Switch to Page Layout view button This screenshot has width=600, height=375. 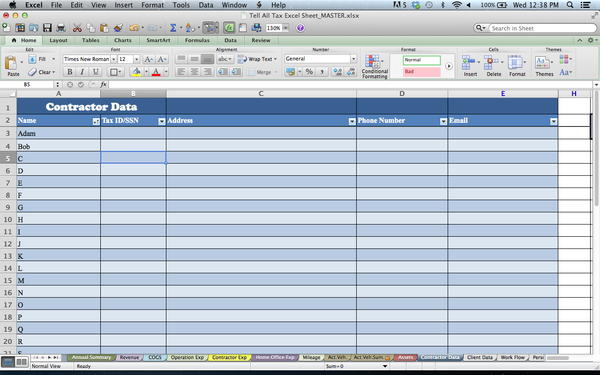click(x=21, y=362)
